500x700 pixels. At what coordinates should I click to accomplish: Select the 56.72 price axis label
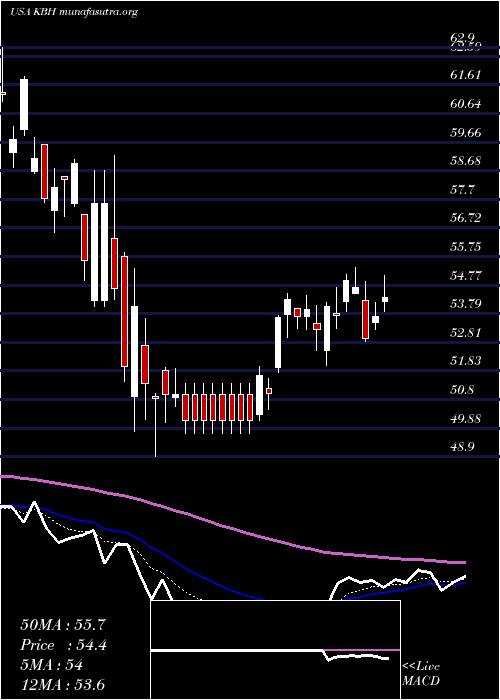pyautogui.click(x=466, y=218)
